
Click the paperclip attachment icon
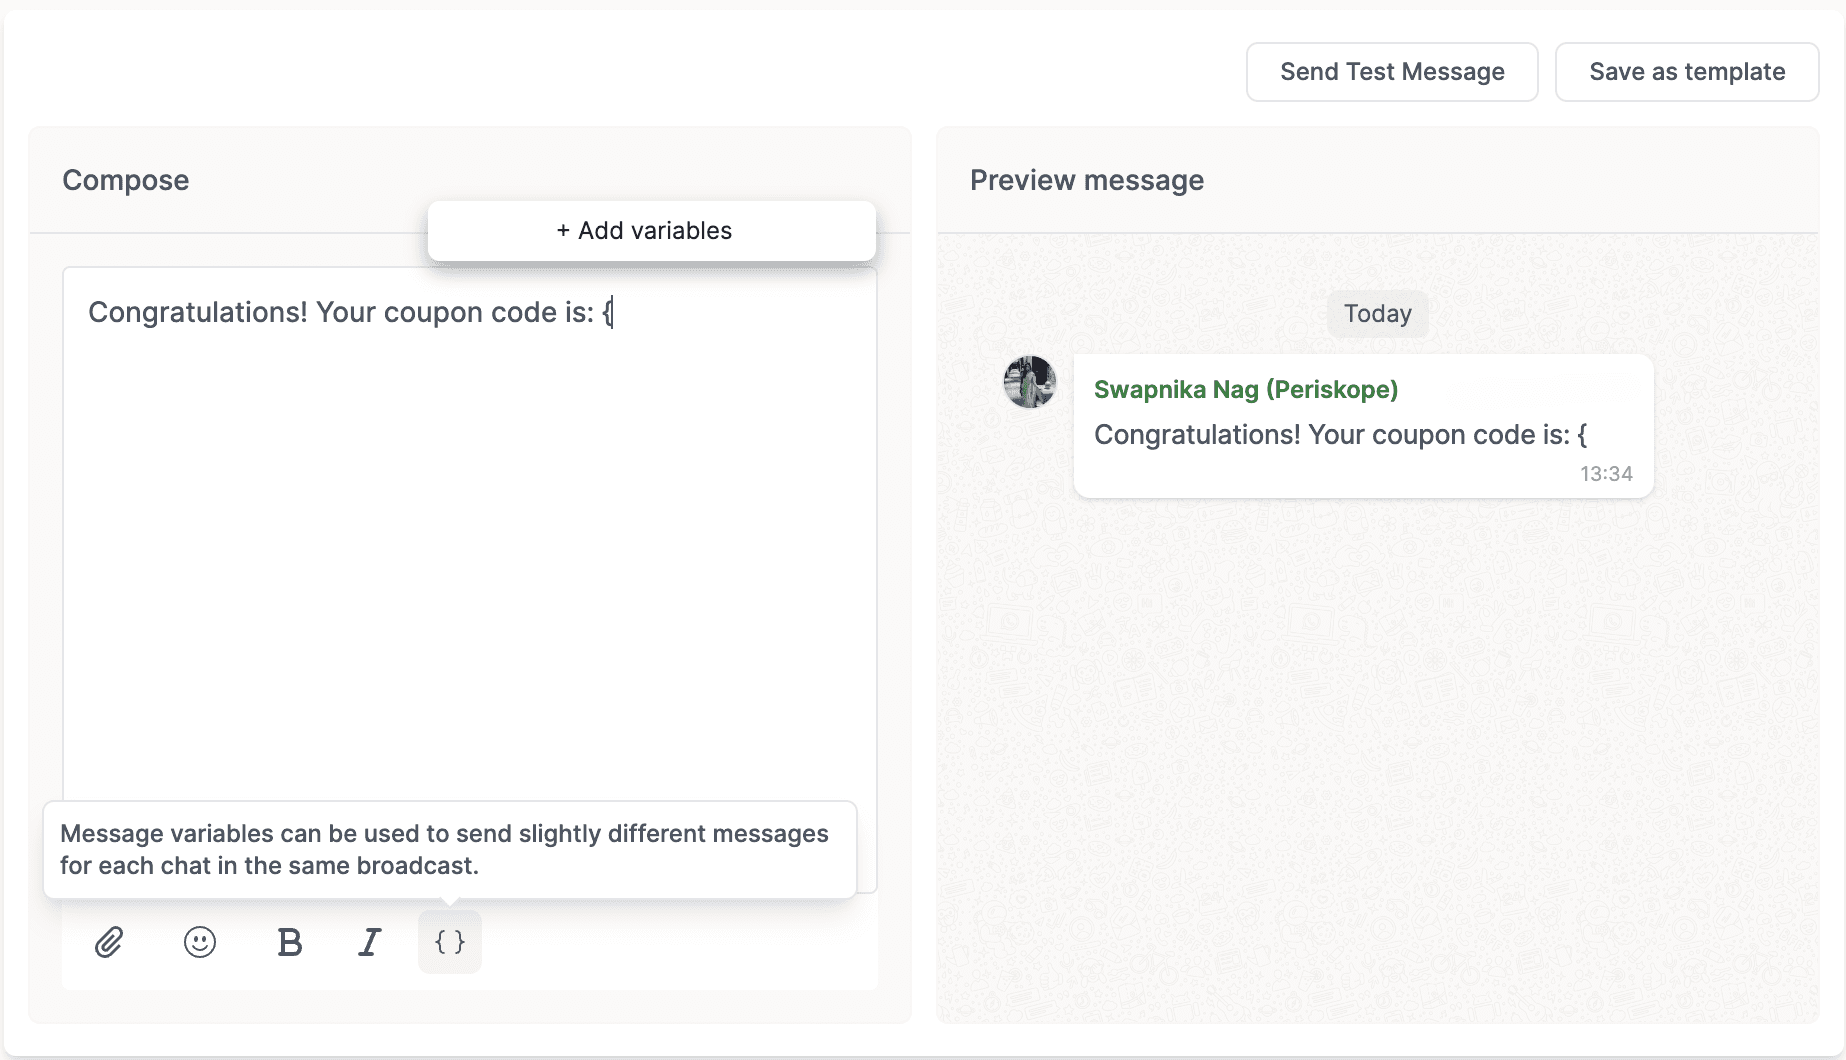click(x=109, y=942)
